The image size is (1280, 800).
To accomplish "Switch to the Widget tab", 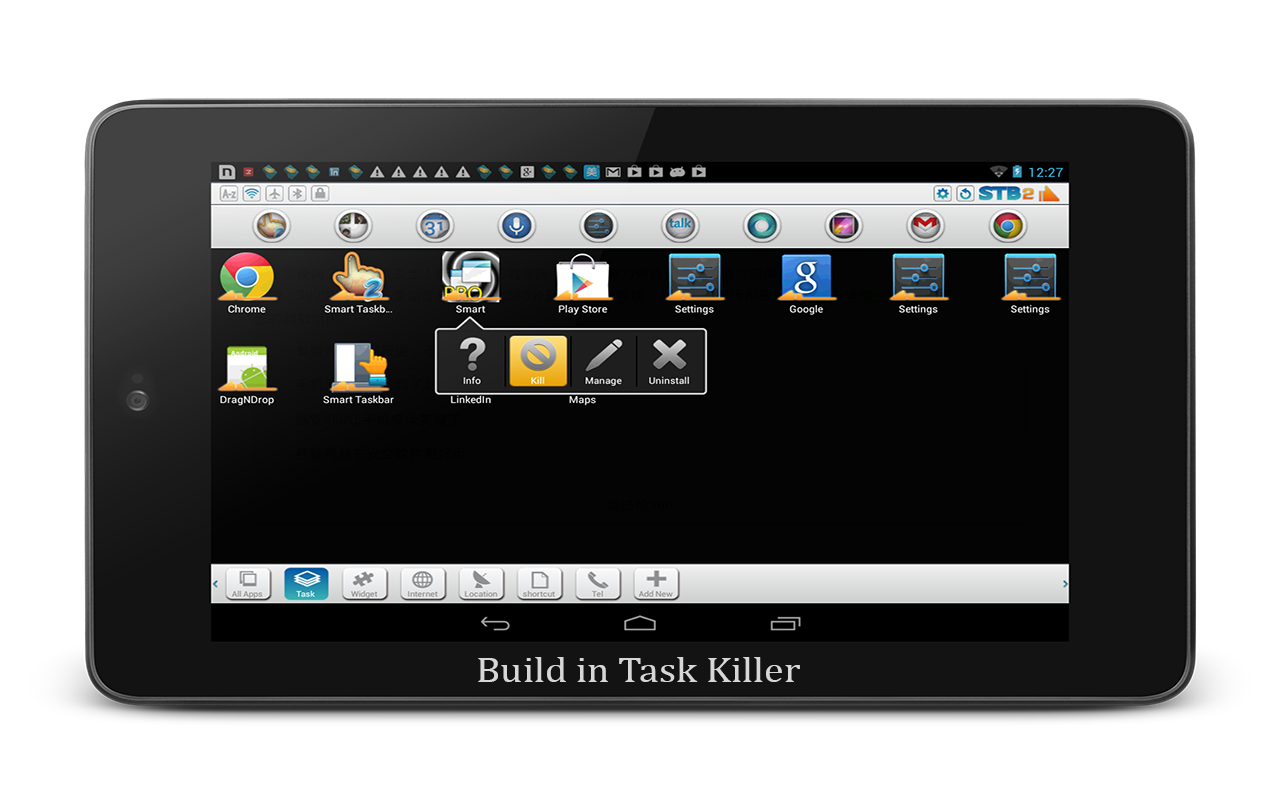I will pyautogui.click(x=364, y=584).
